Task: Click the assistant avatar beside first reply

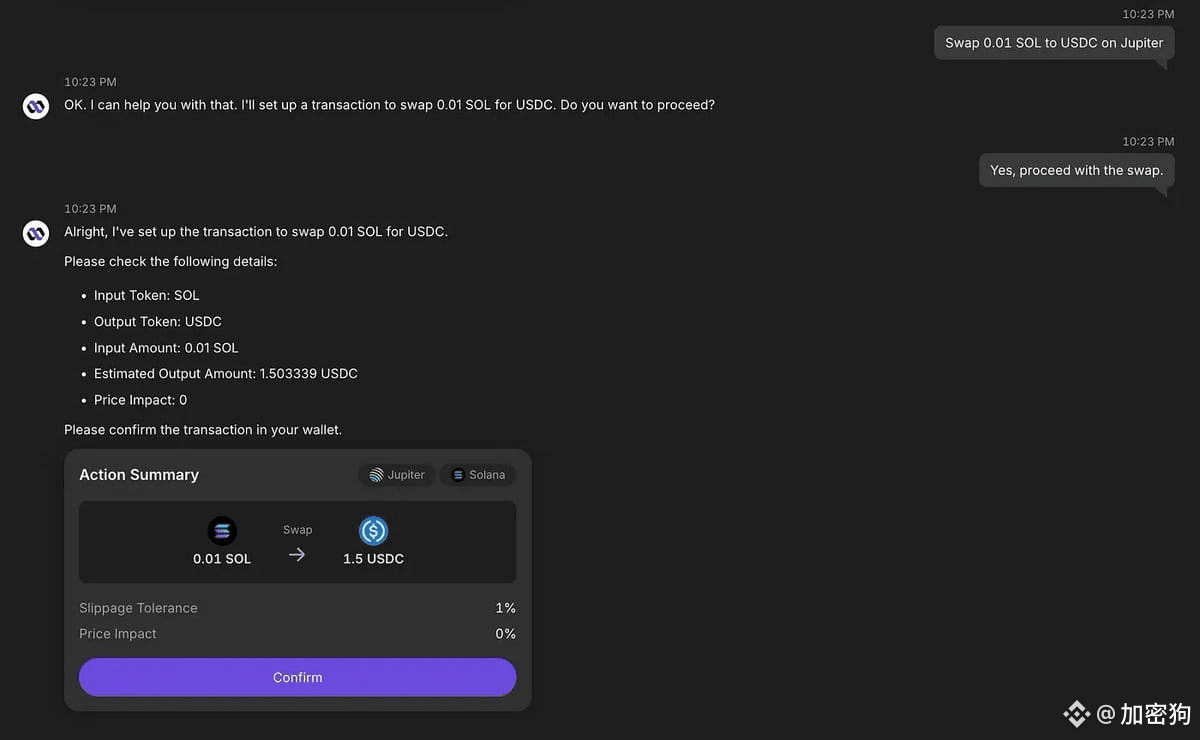Action: point(36,106)
